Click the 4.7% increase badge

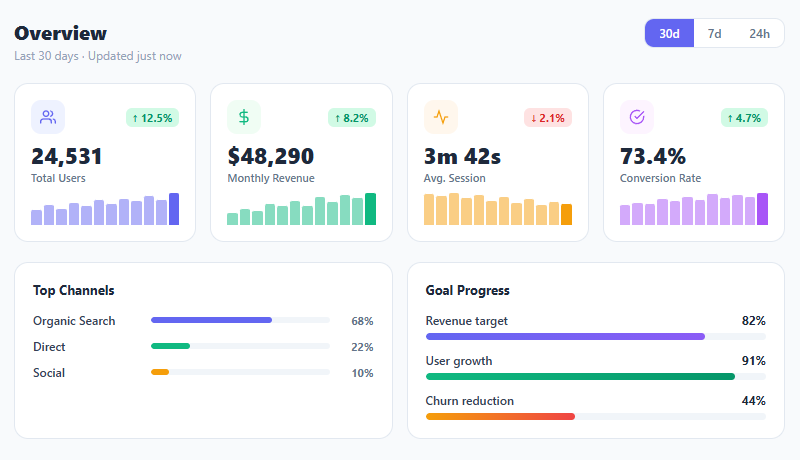pyautogui.click(x=744, y=118)
